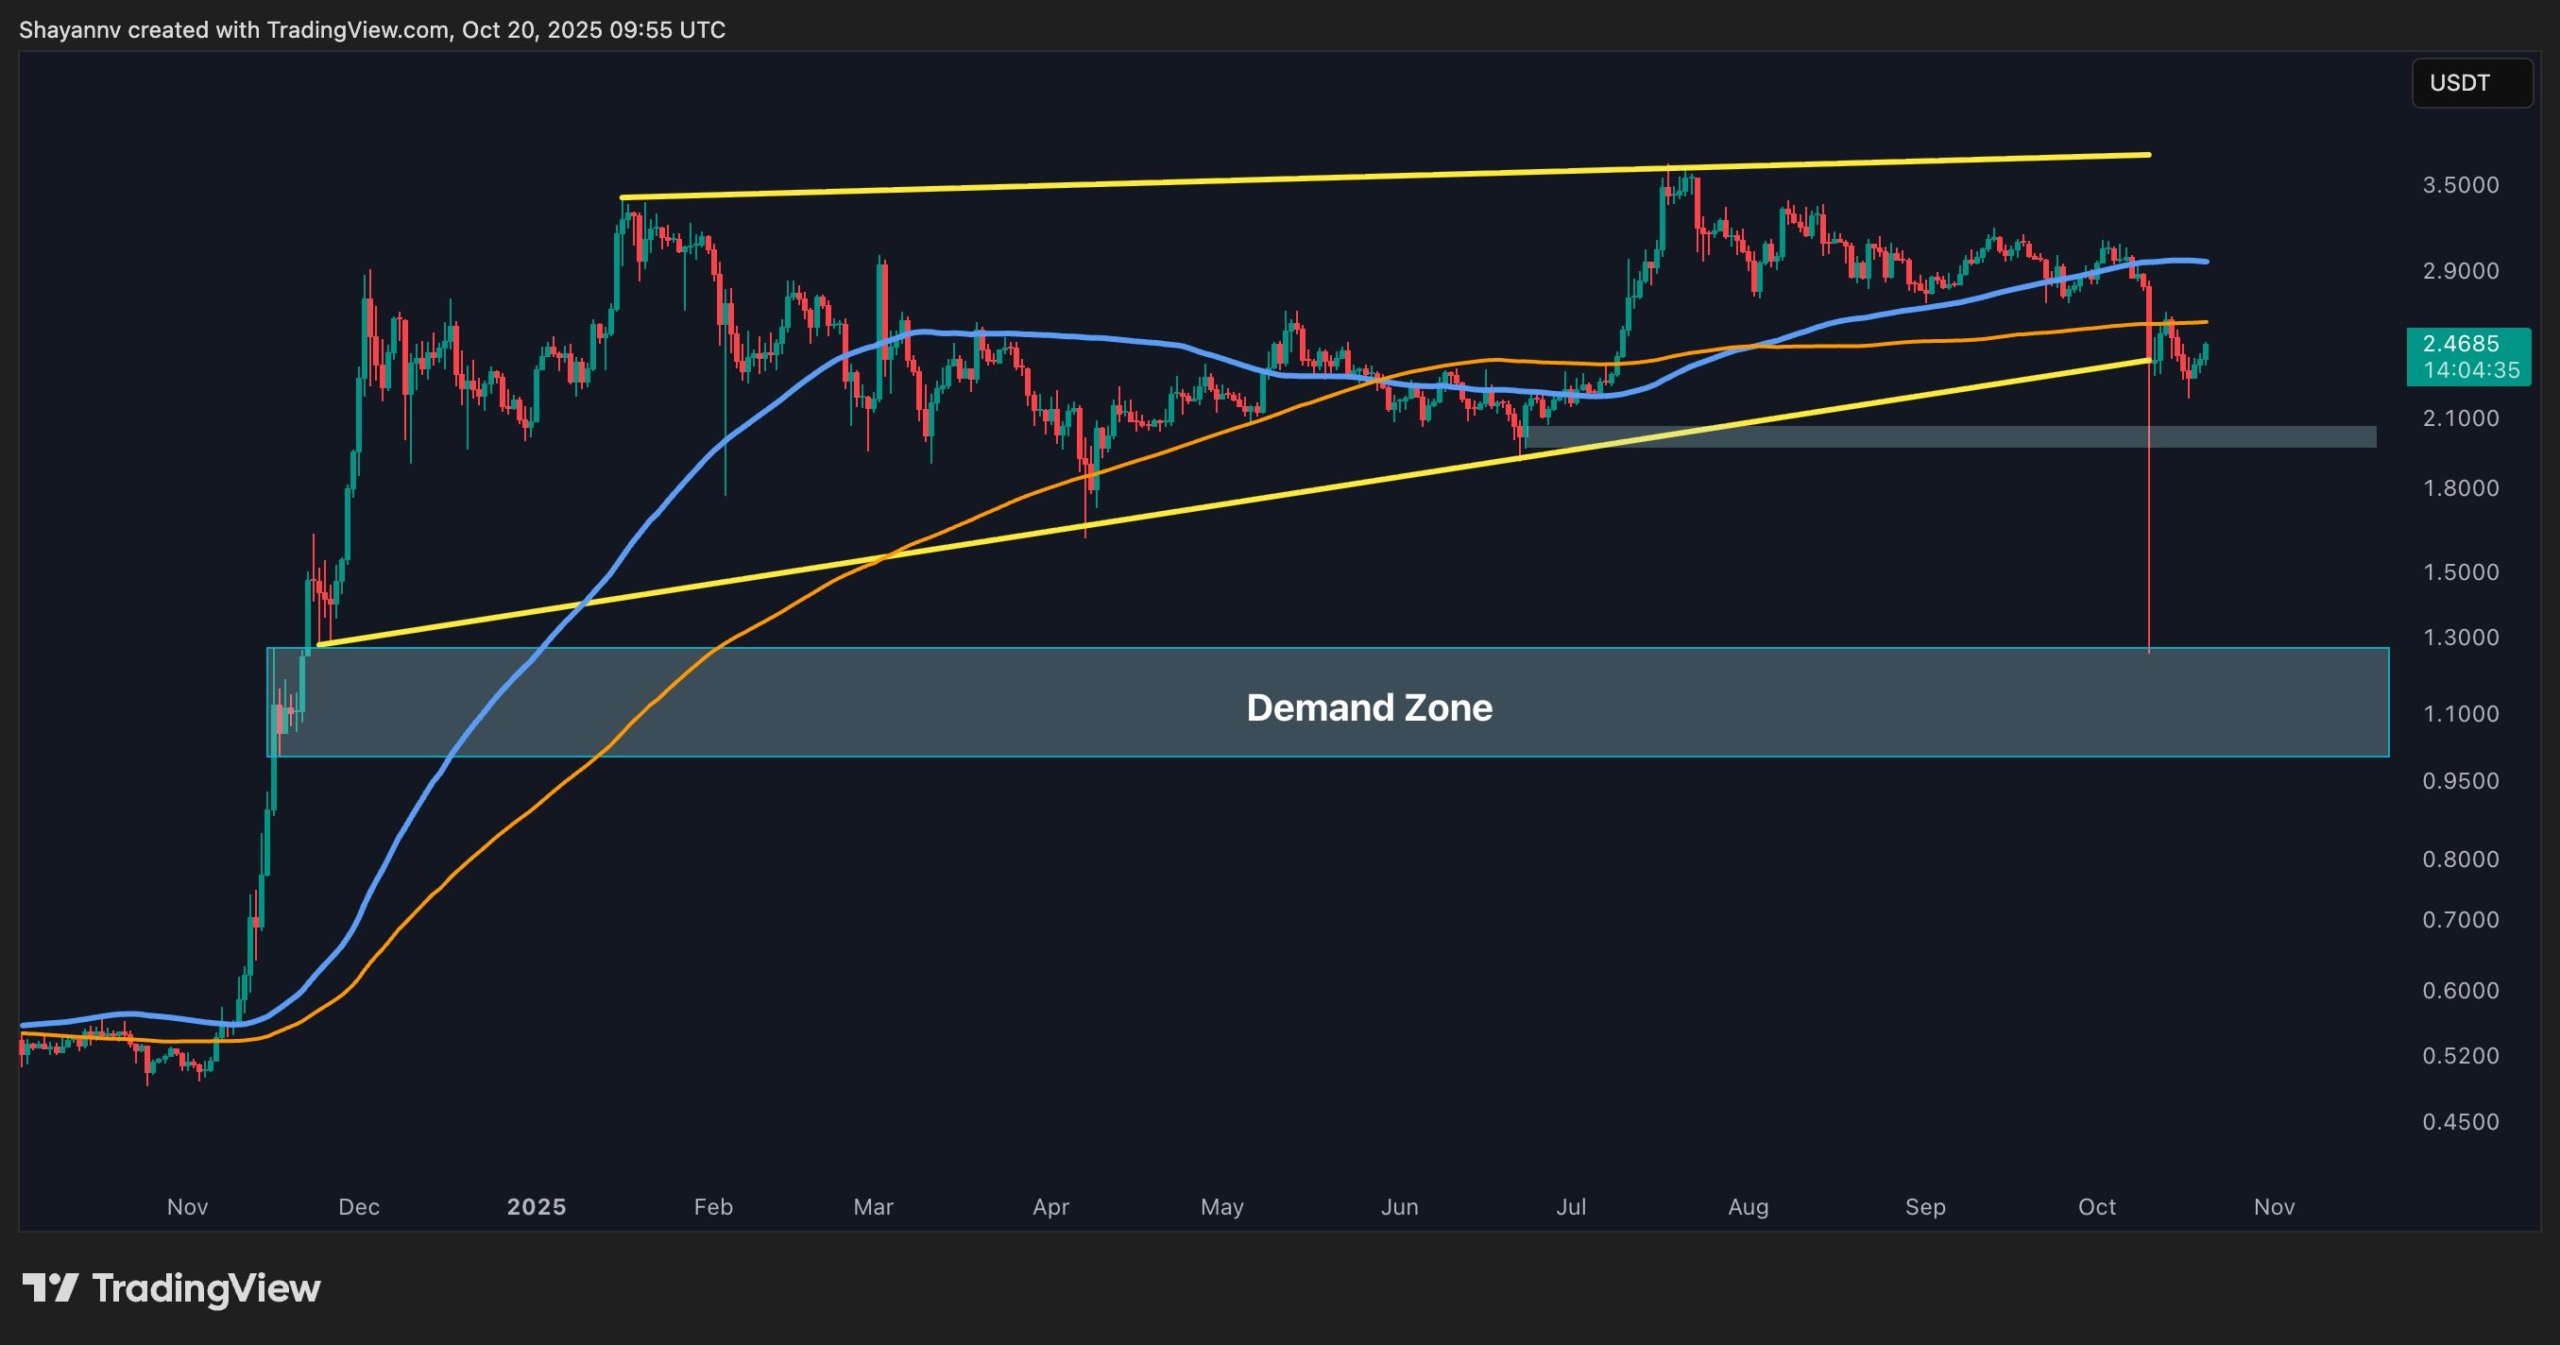Viewport: 2560px width, 1345px height.
Task: Click the 2025 label on the time axis
Action: click(x=536, y=1206)
